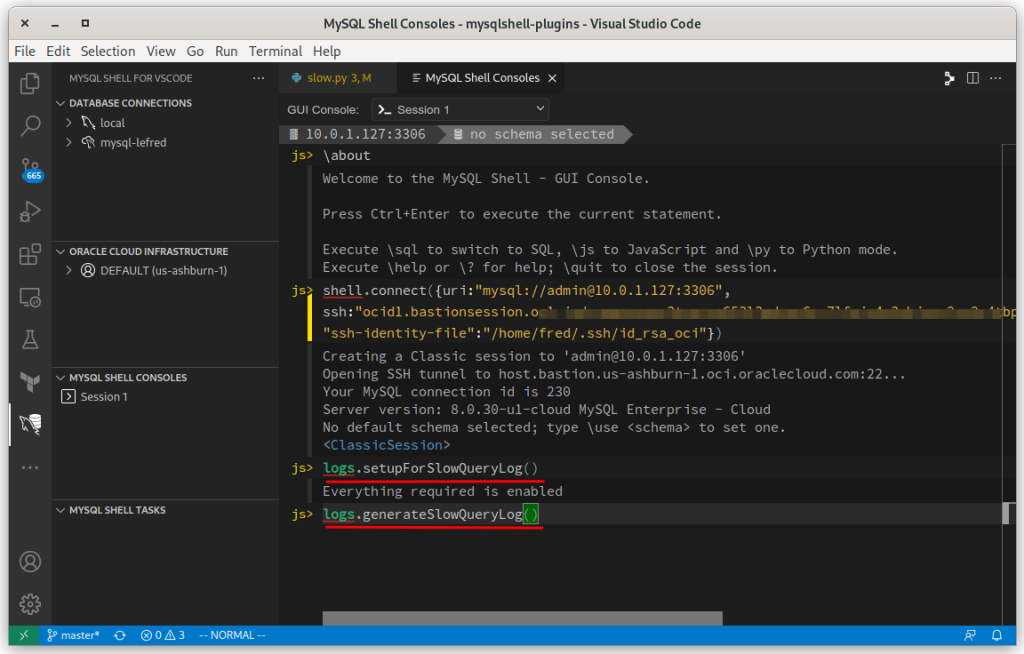This screenshot has height=654, width=1024.
Task: Open the Remote Explorer icon
Action: pos(30,297)
